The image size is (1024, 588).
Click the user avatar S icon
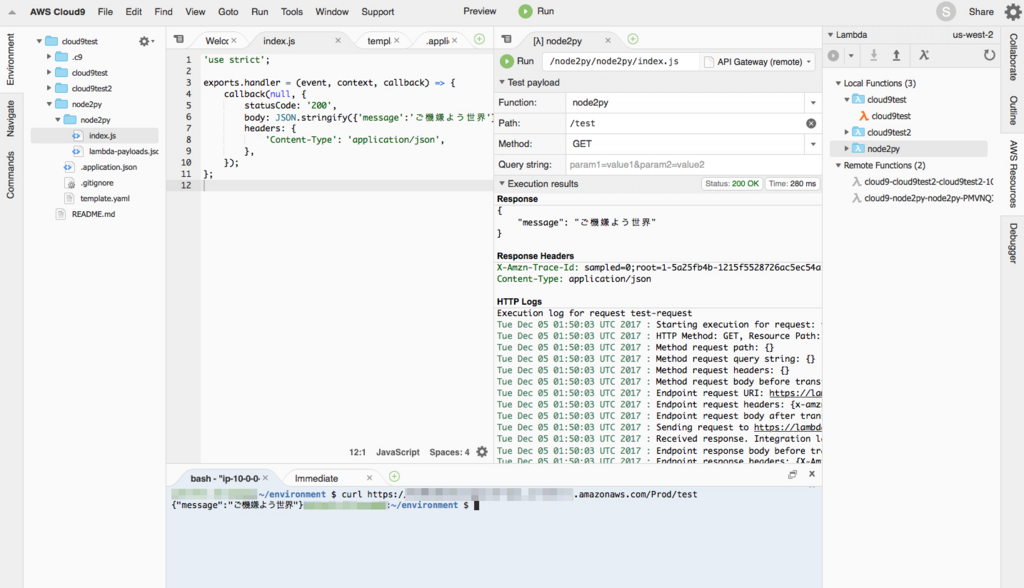click(946, 12)
